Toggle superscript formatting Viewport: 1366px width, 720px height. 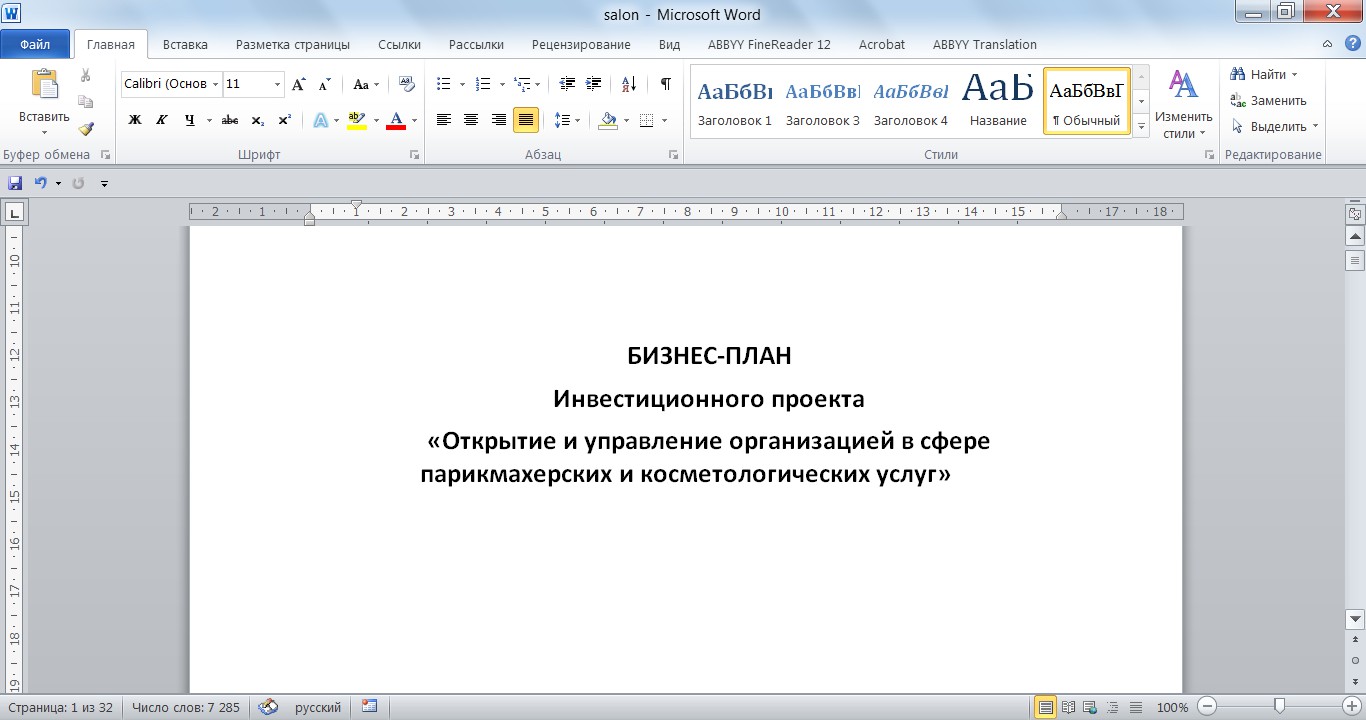285,120
